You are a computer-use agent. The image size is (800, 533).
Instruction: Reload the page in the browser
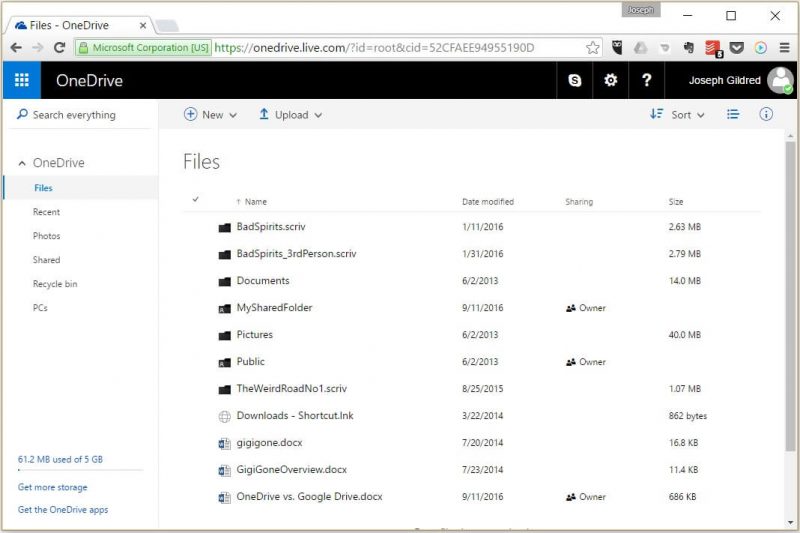tap(60, 47)
